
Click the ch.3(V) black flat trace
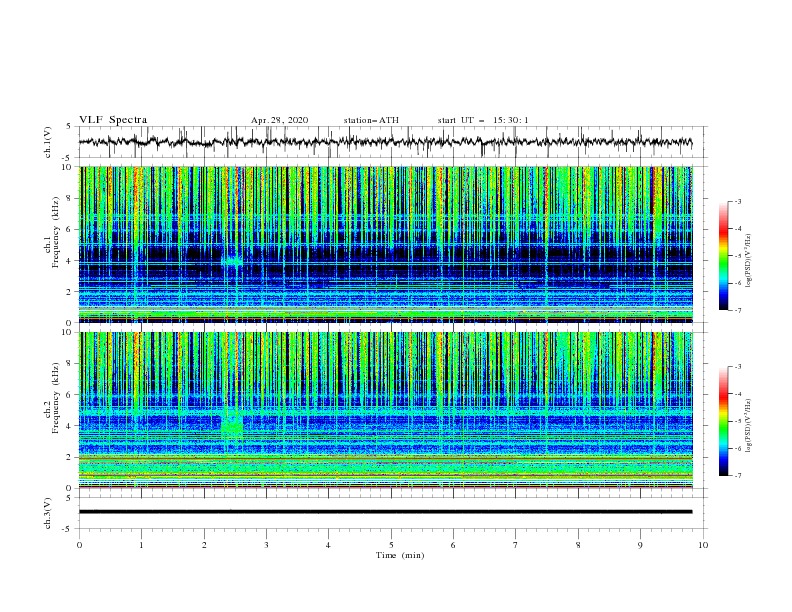pyautogui.click(x=385, y=512)
